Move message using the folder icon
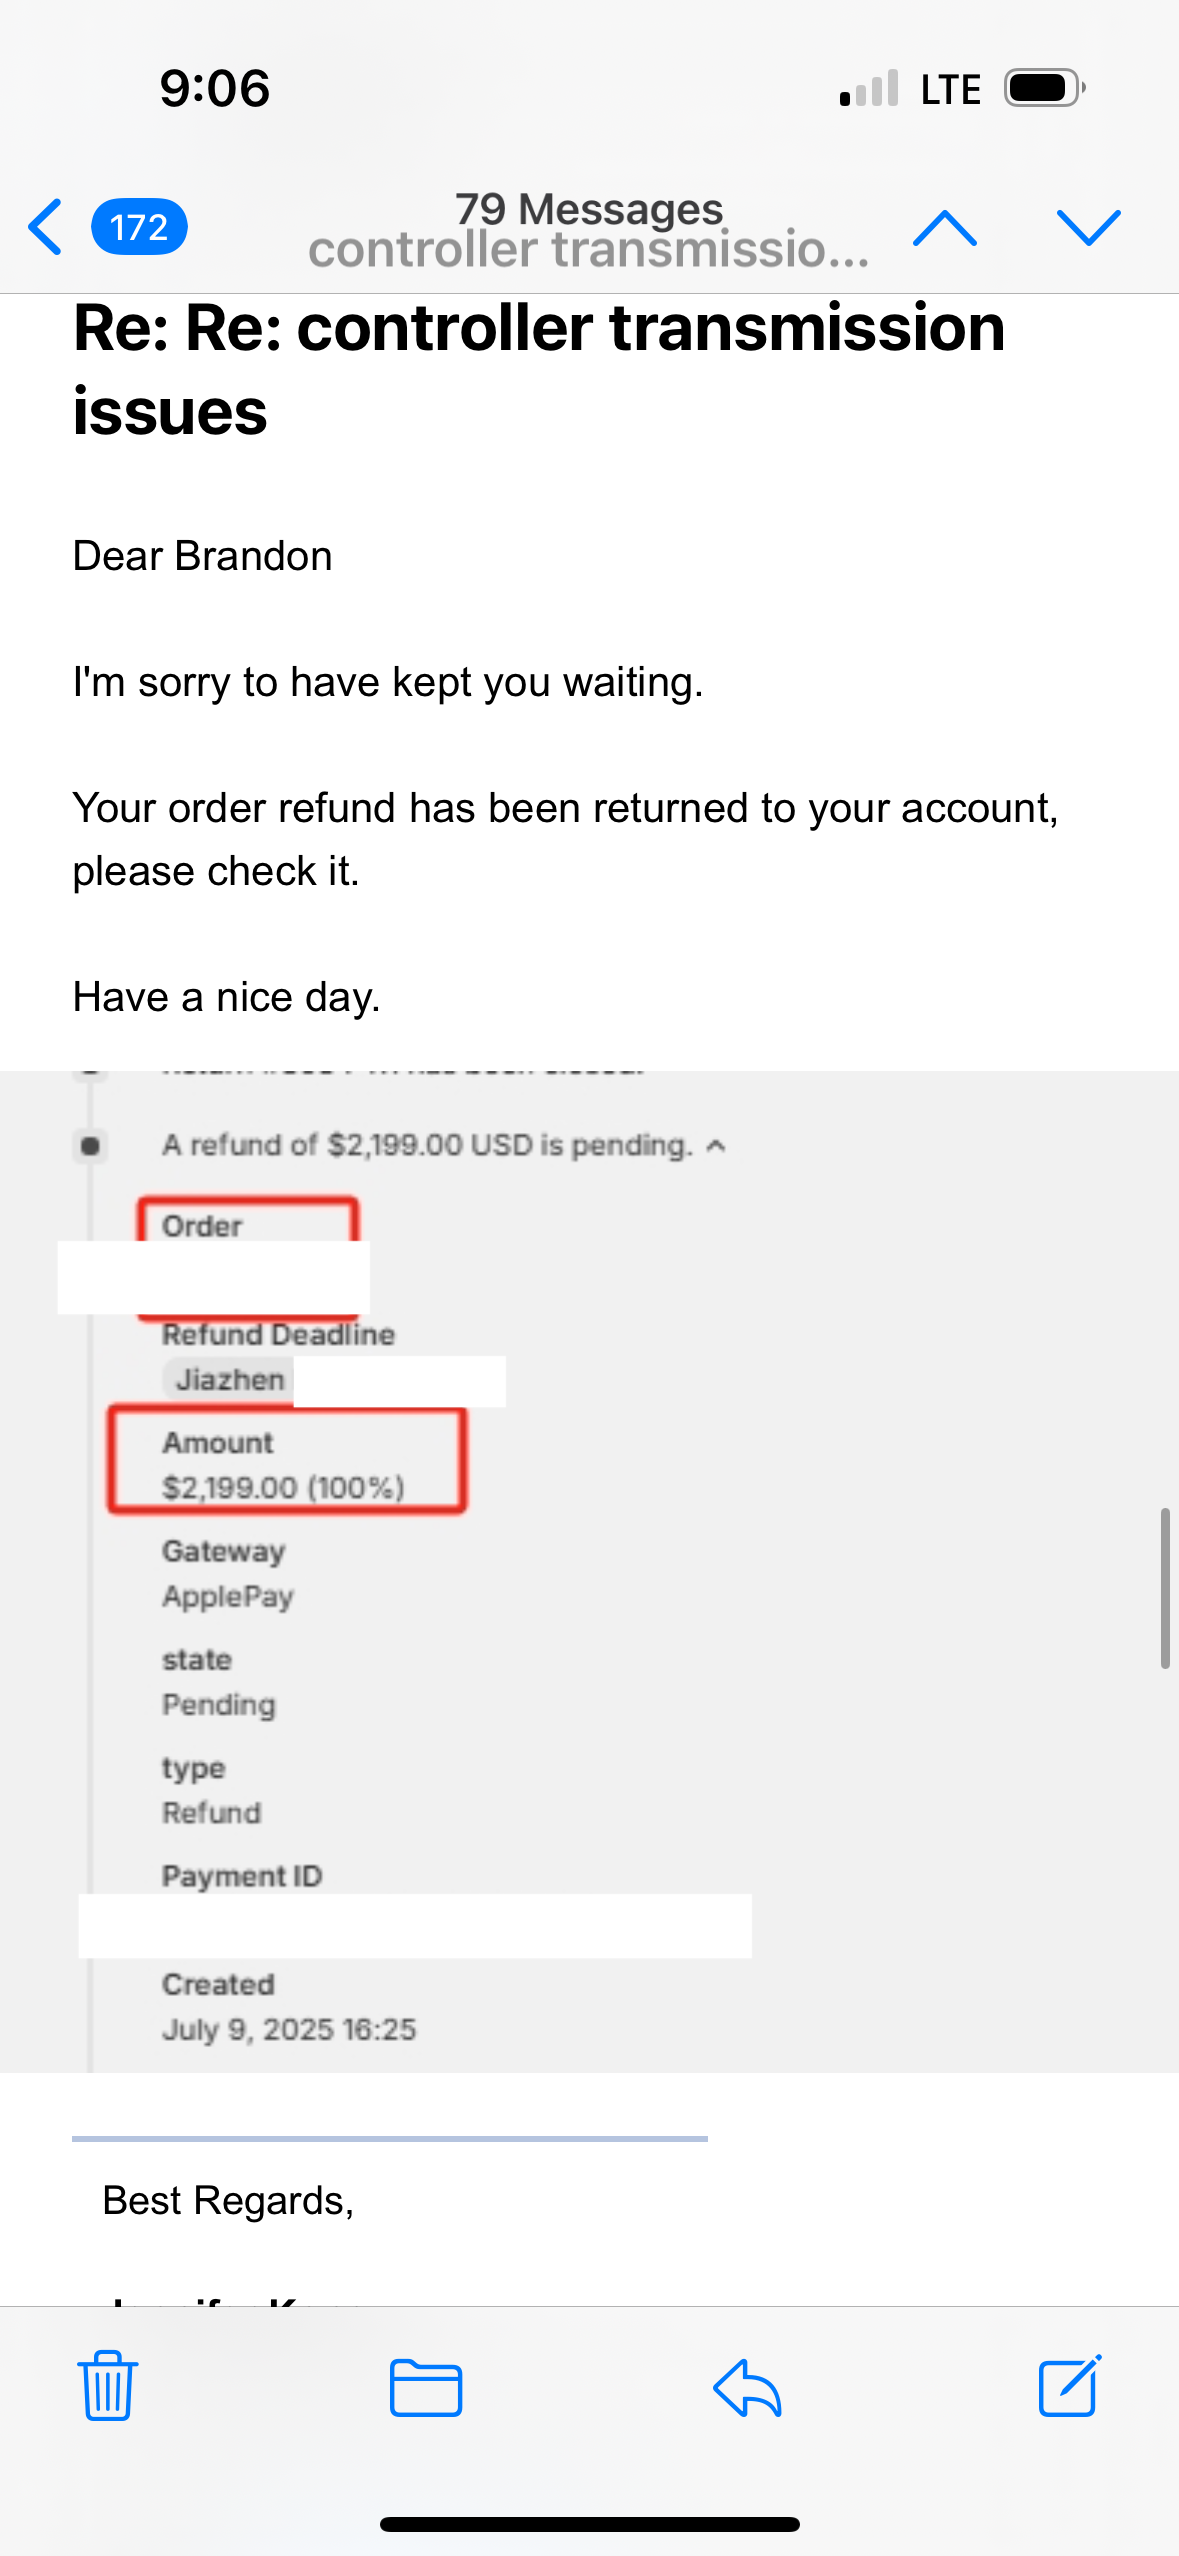This screenshot has height=2556, width=1179. pyautogui.click(x=426, y=2386)
